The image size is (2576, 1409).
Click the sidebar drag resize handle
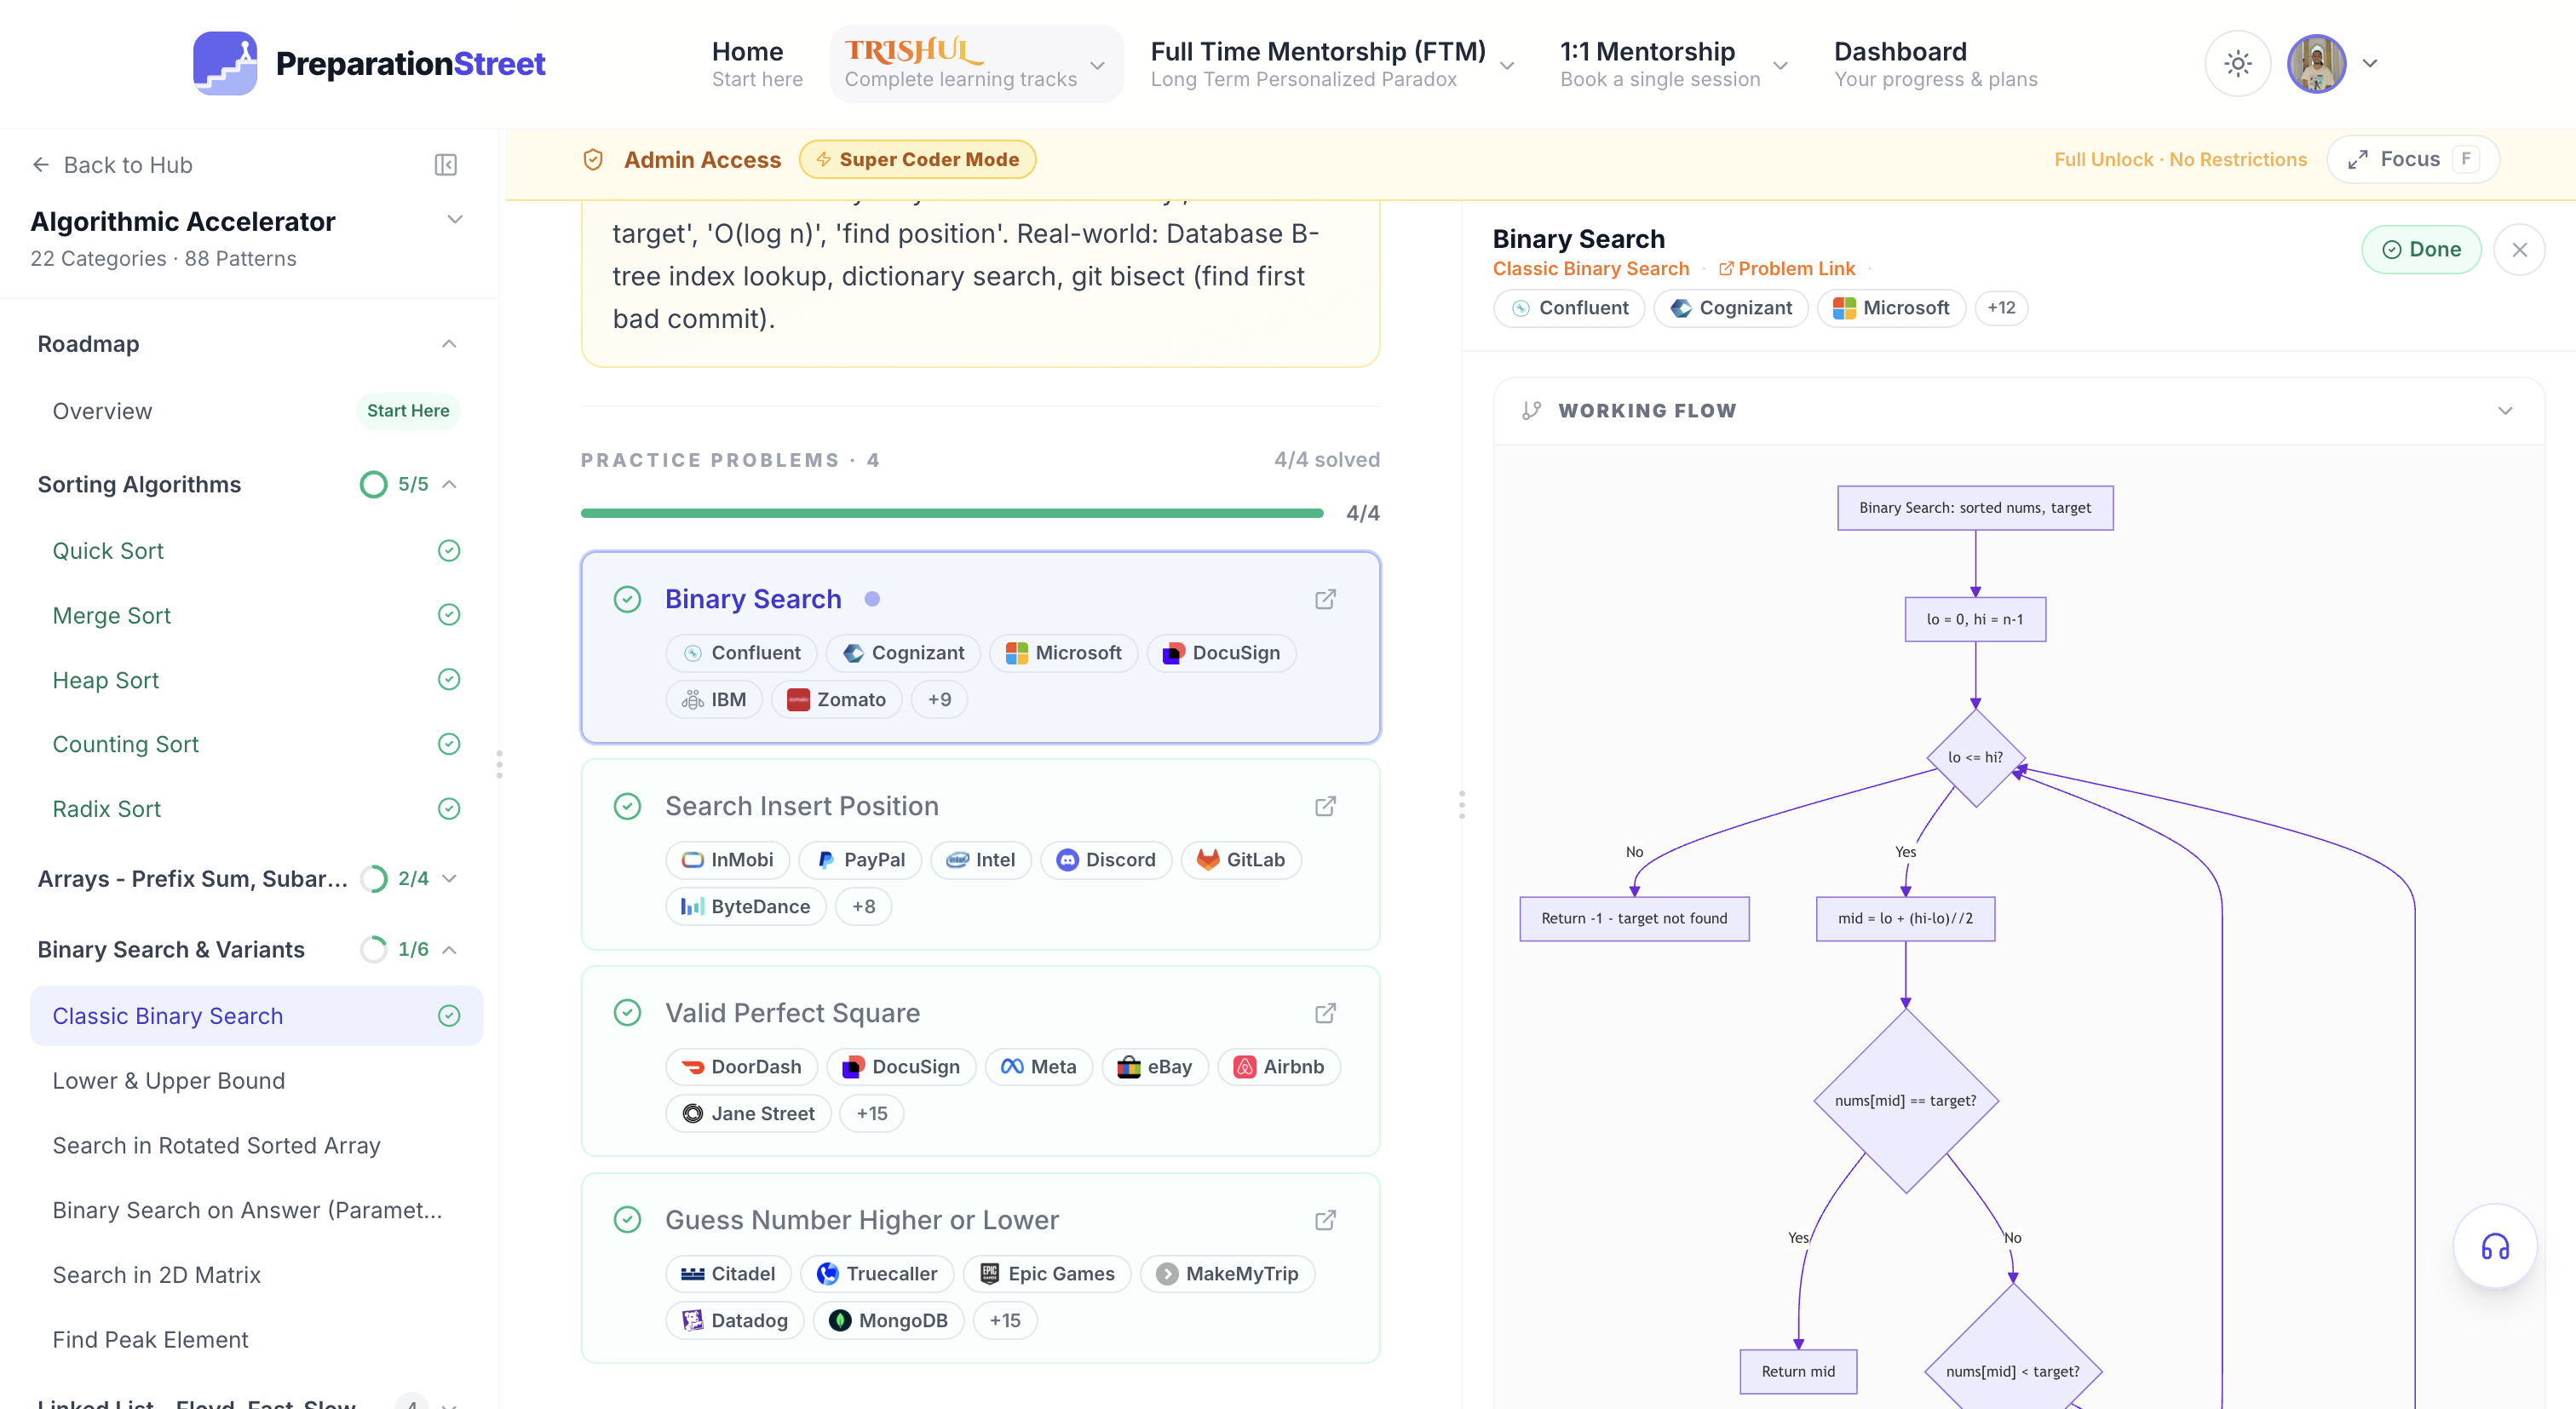[x=499, y=765]
